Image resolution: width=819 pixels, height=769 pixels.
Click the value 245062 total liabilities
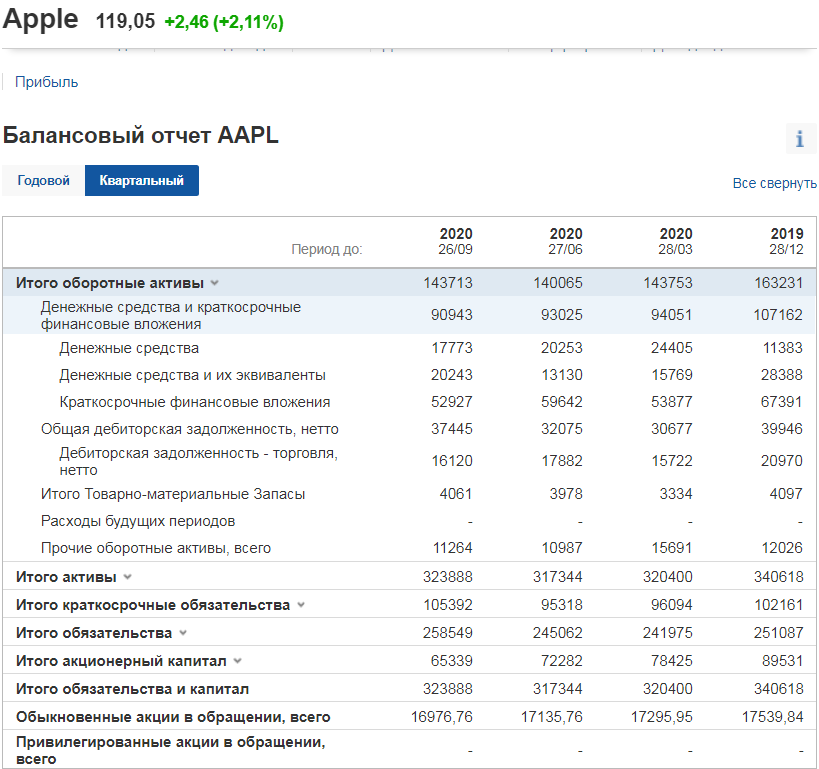click(557, 633)
